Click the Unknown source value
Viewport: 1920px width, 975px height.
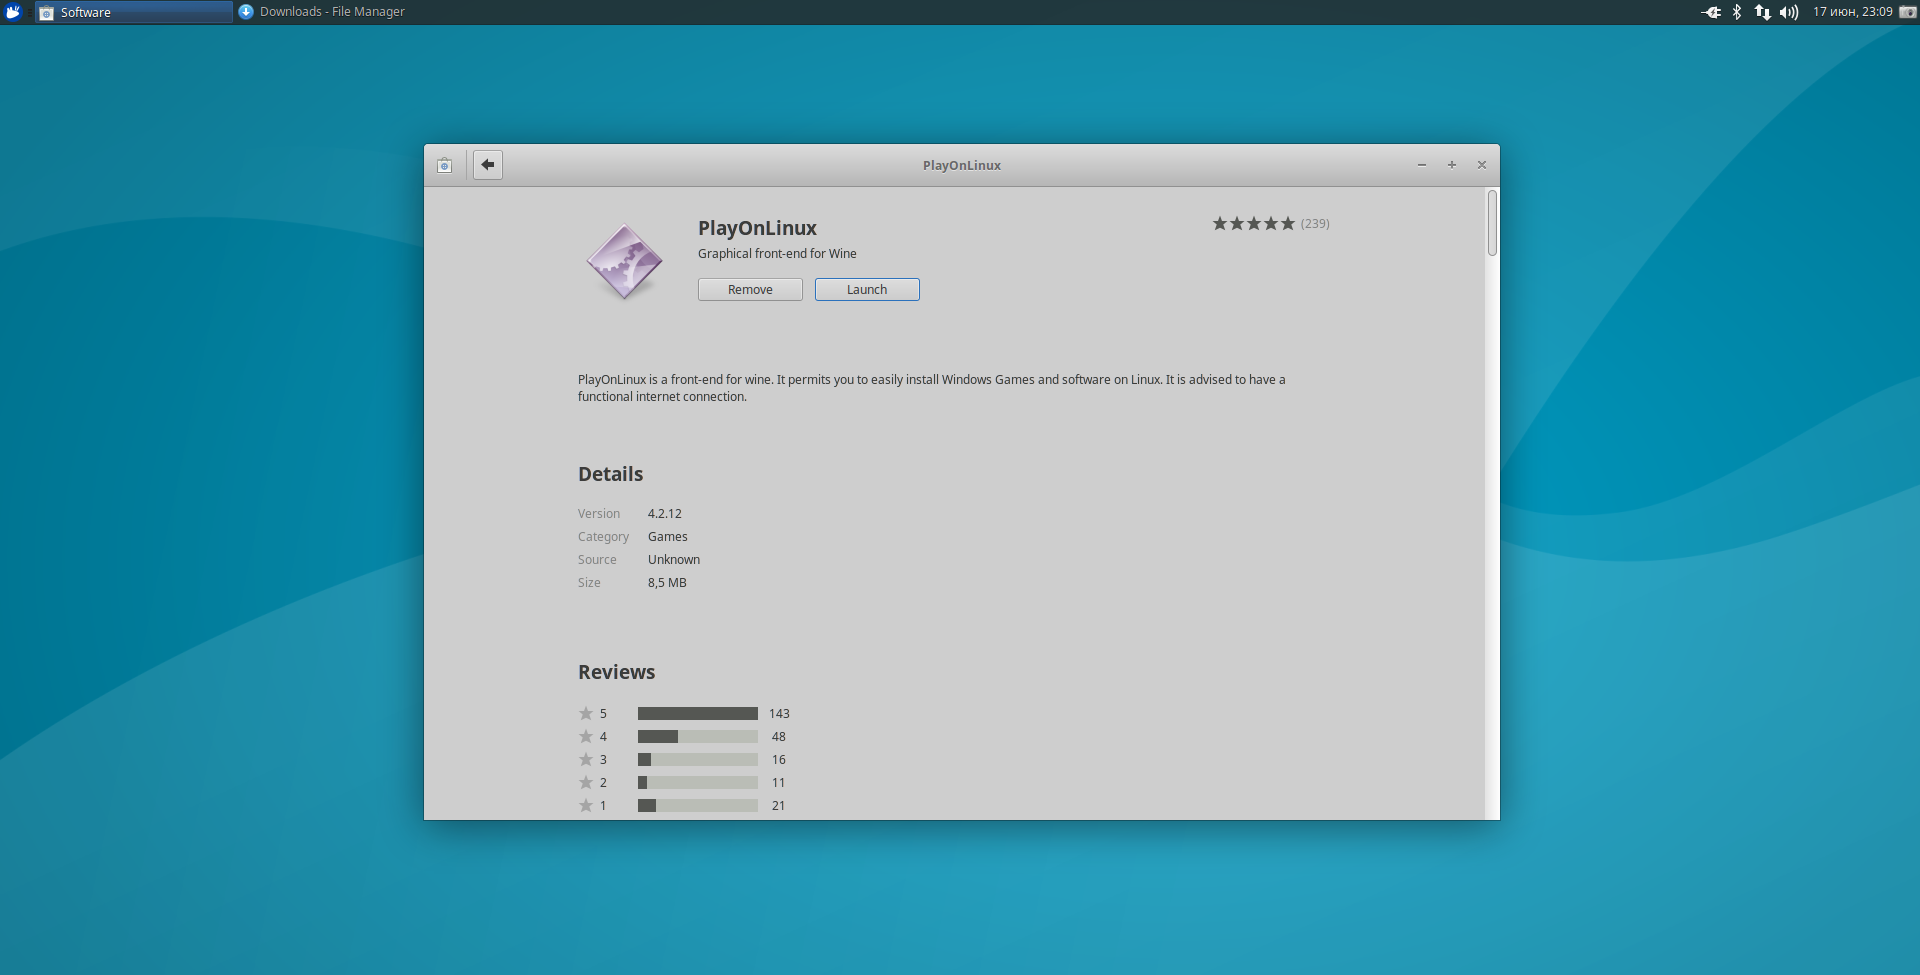pos(674,560)
